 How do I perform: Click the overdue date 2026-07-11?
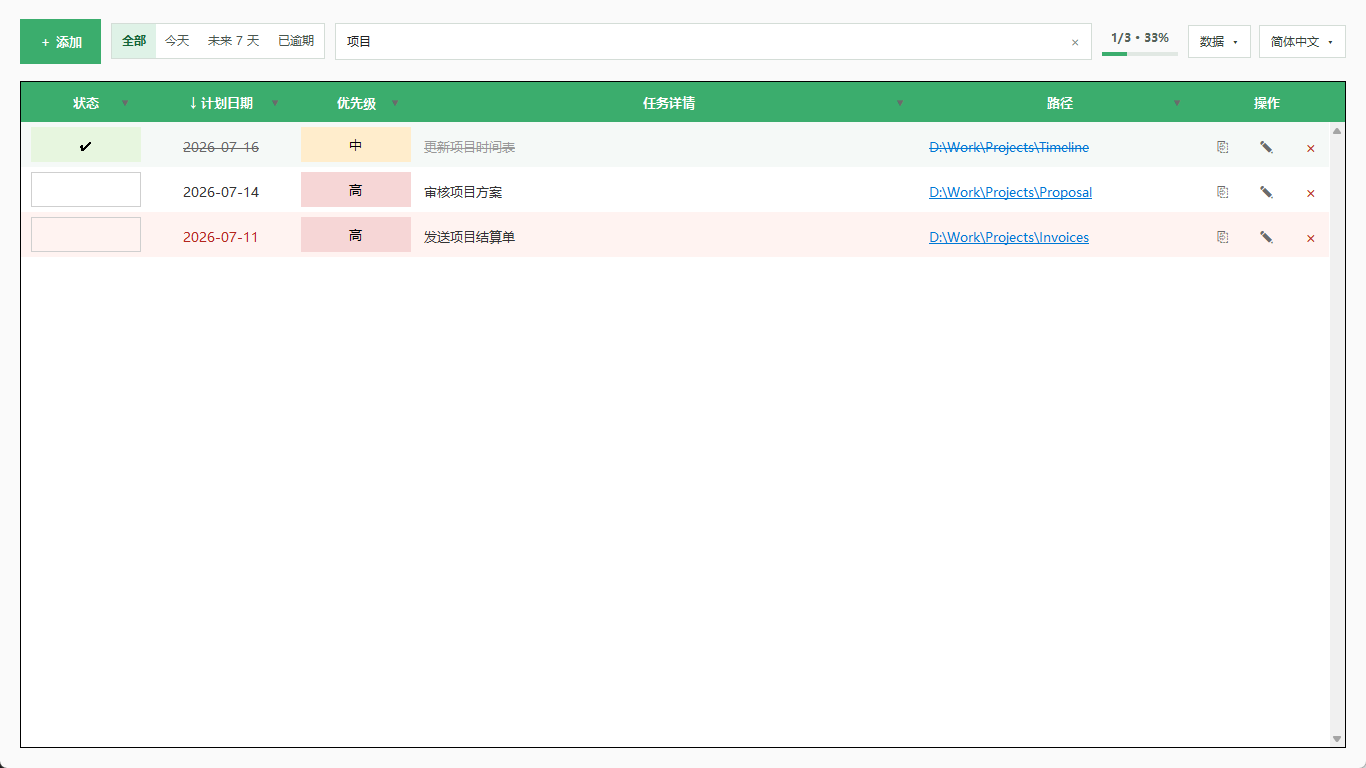221,237
